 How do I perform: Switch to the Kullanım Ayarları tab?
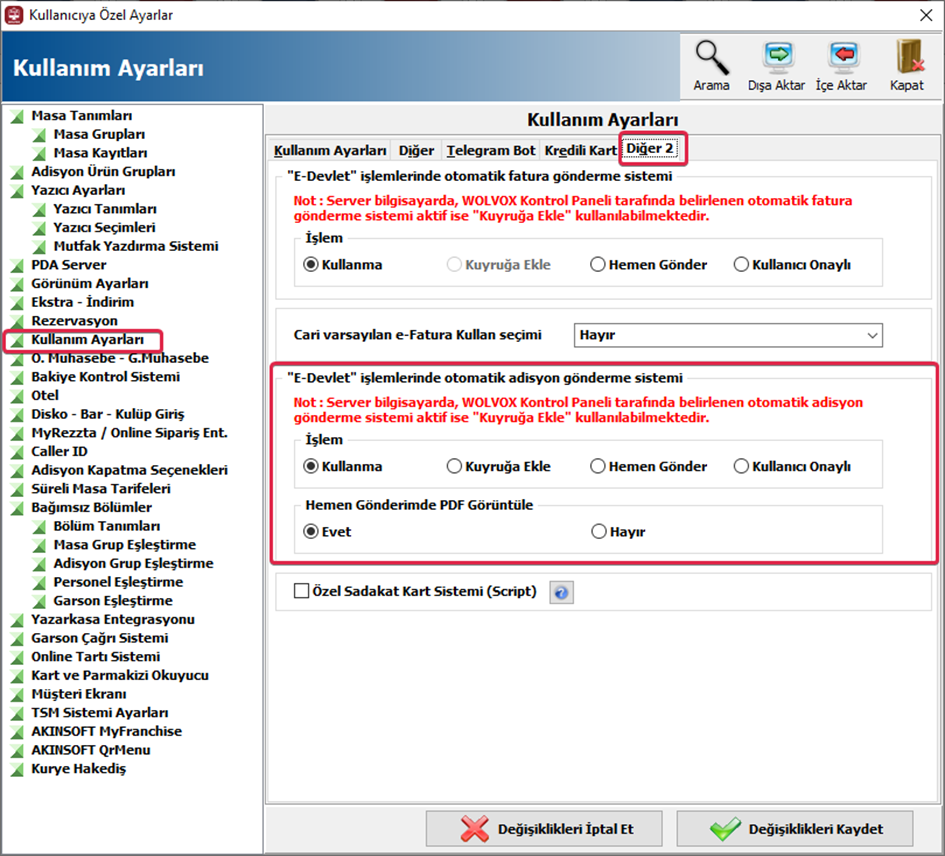click(330, 150)
